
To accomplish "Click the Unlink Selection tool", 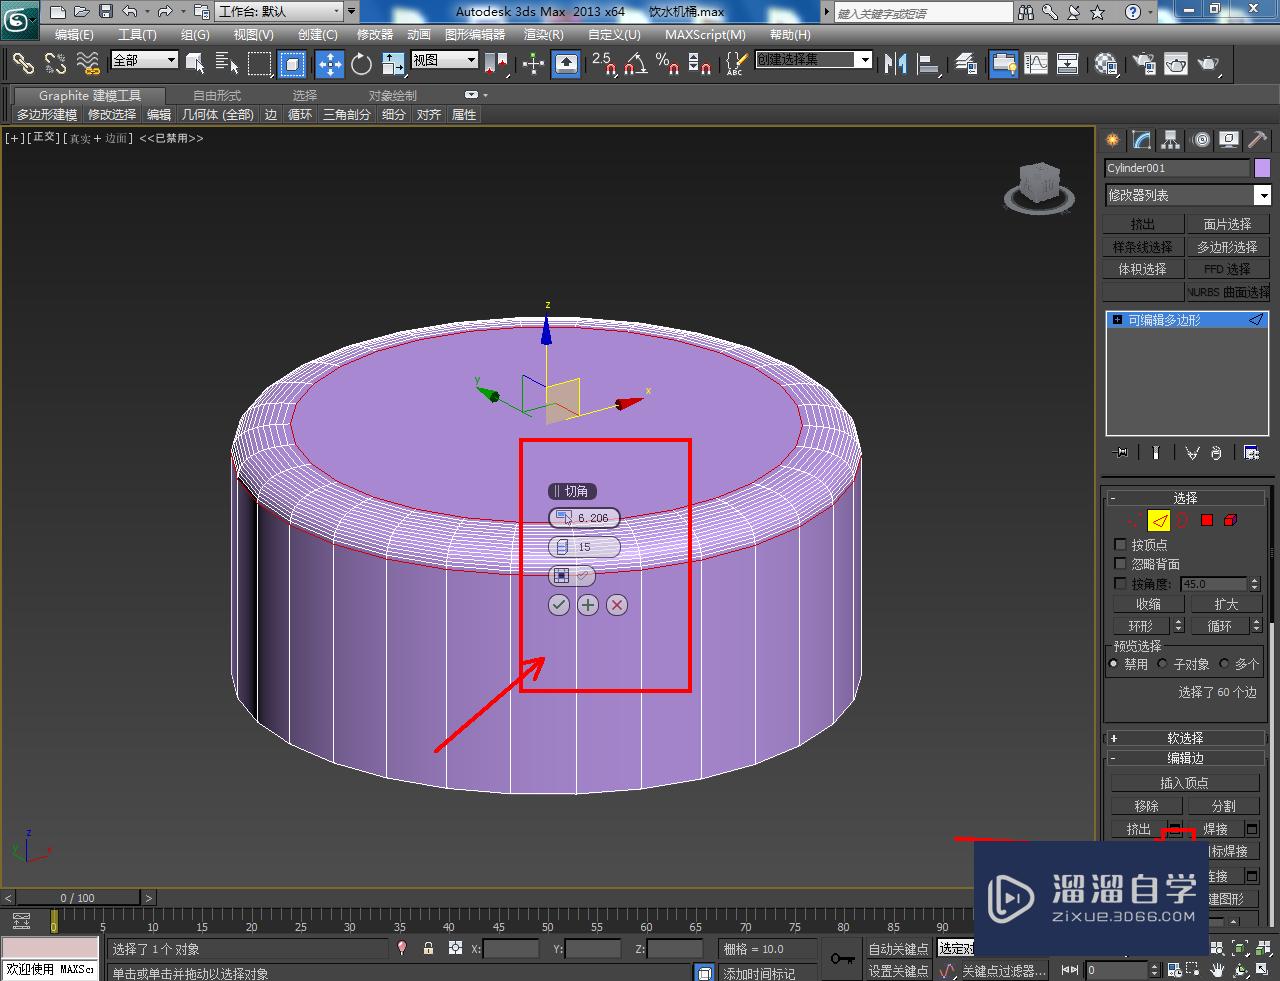I will [55, 64].
